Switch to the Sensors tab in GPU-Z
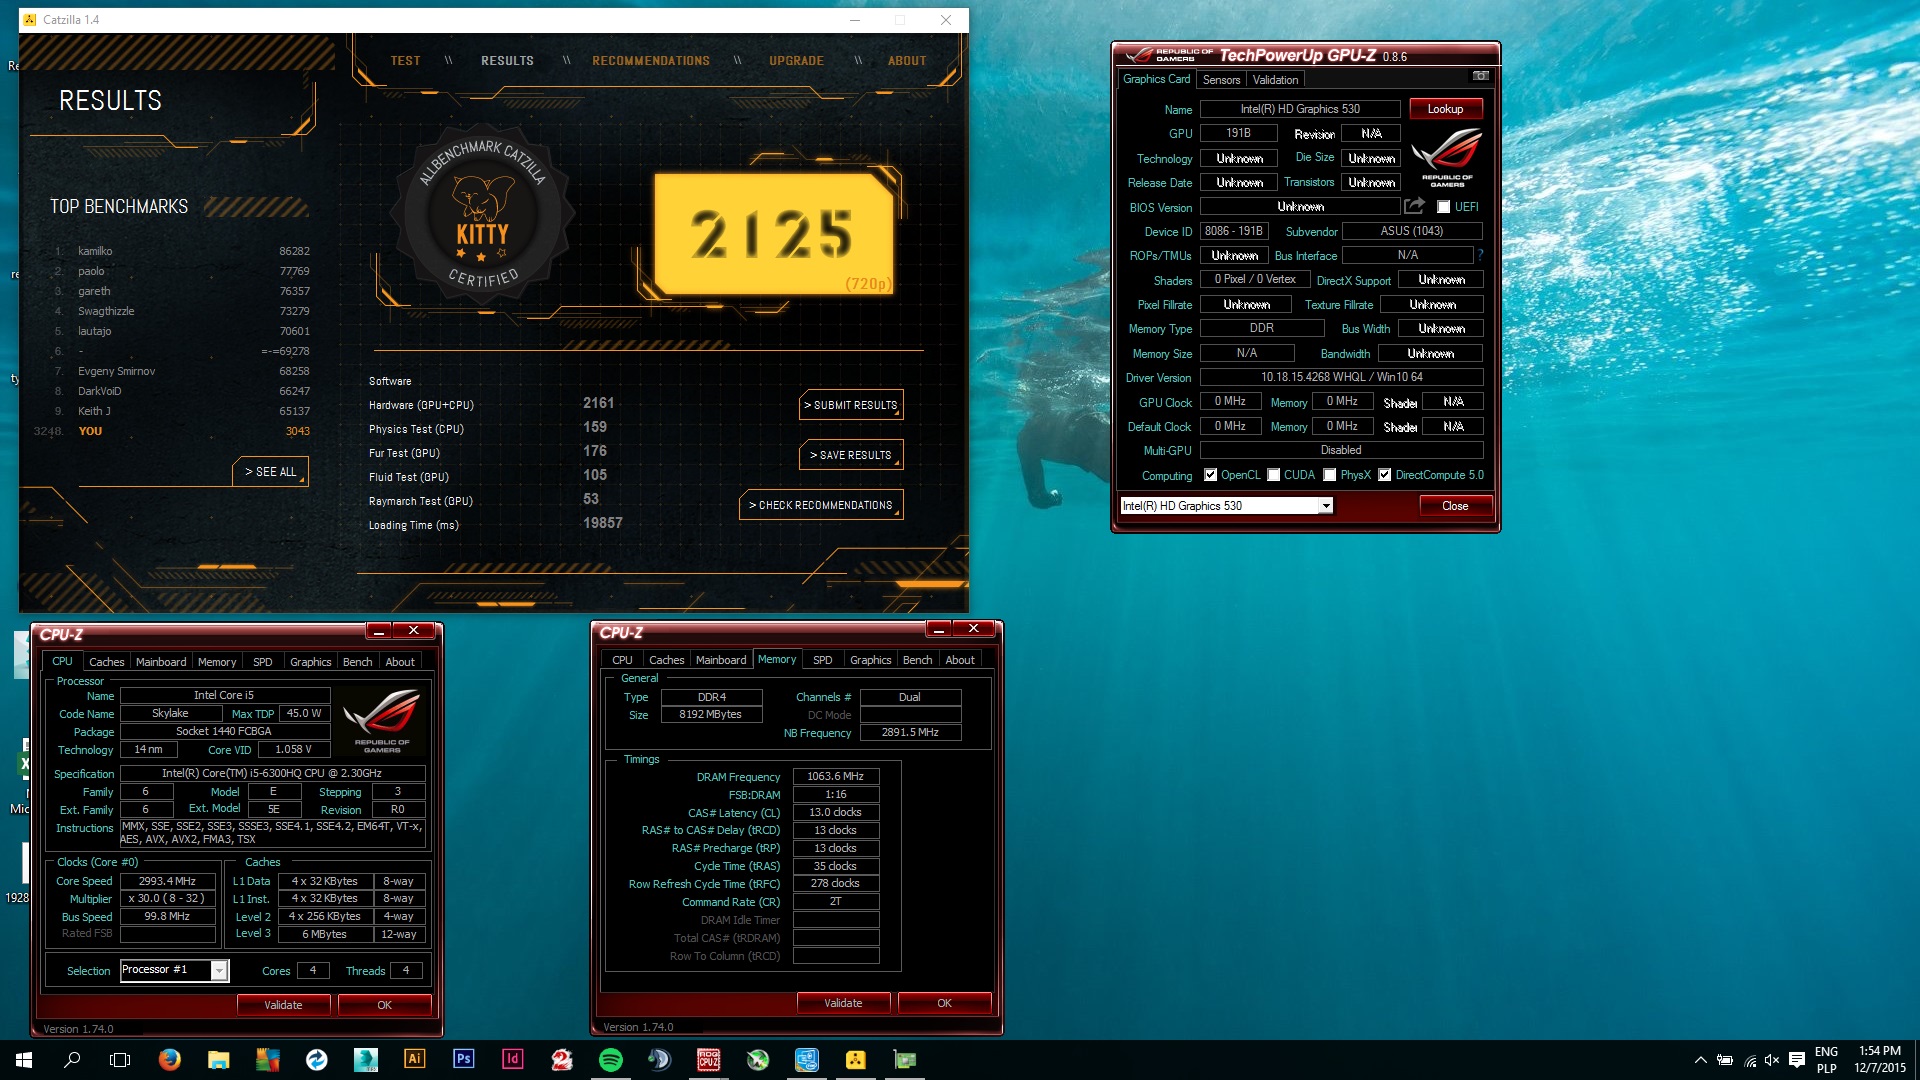 [1221, 80]
